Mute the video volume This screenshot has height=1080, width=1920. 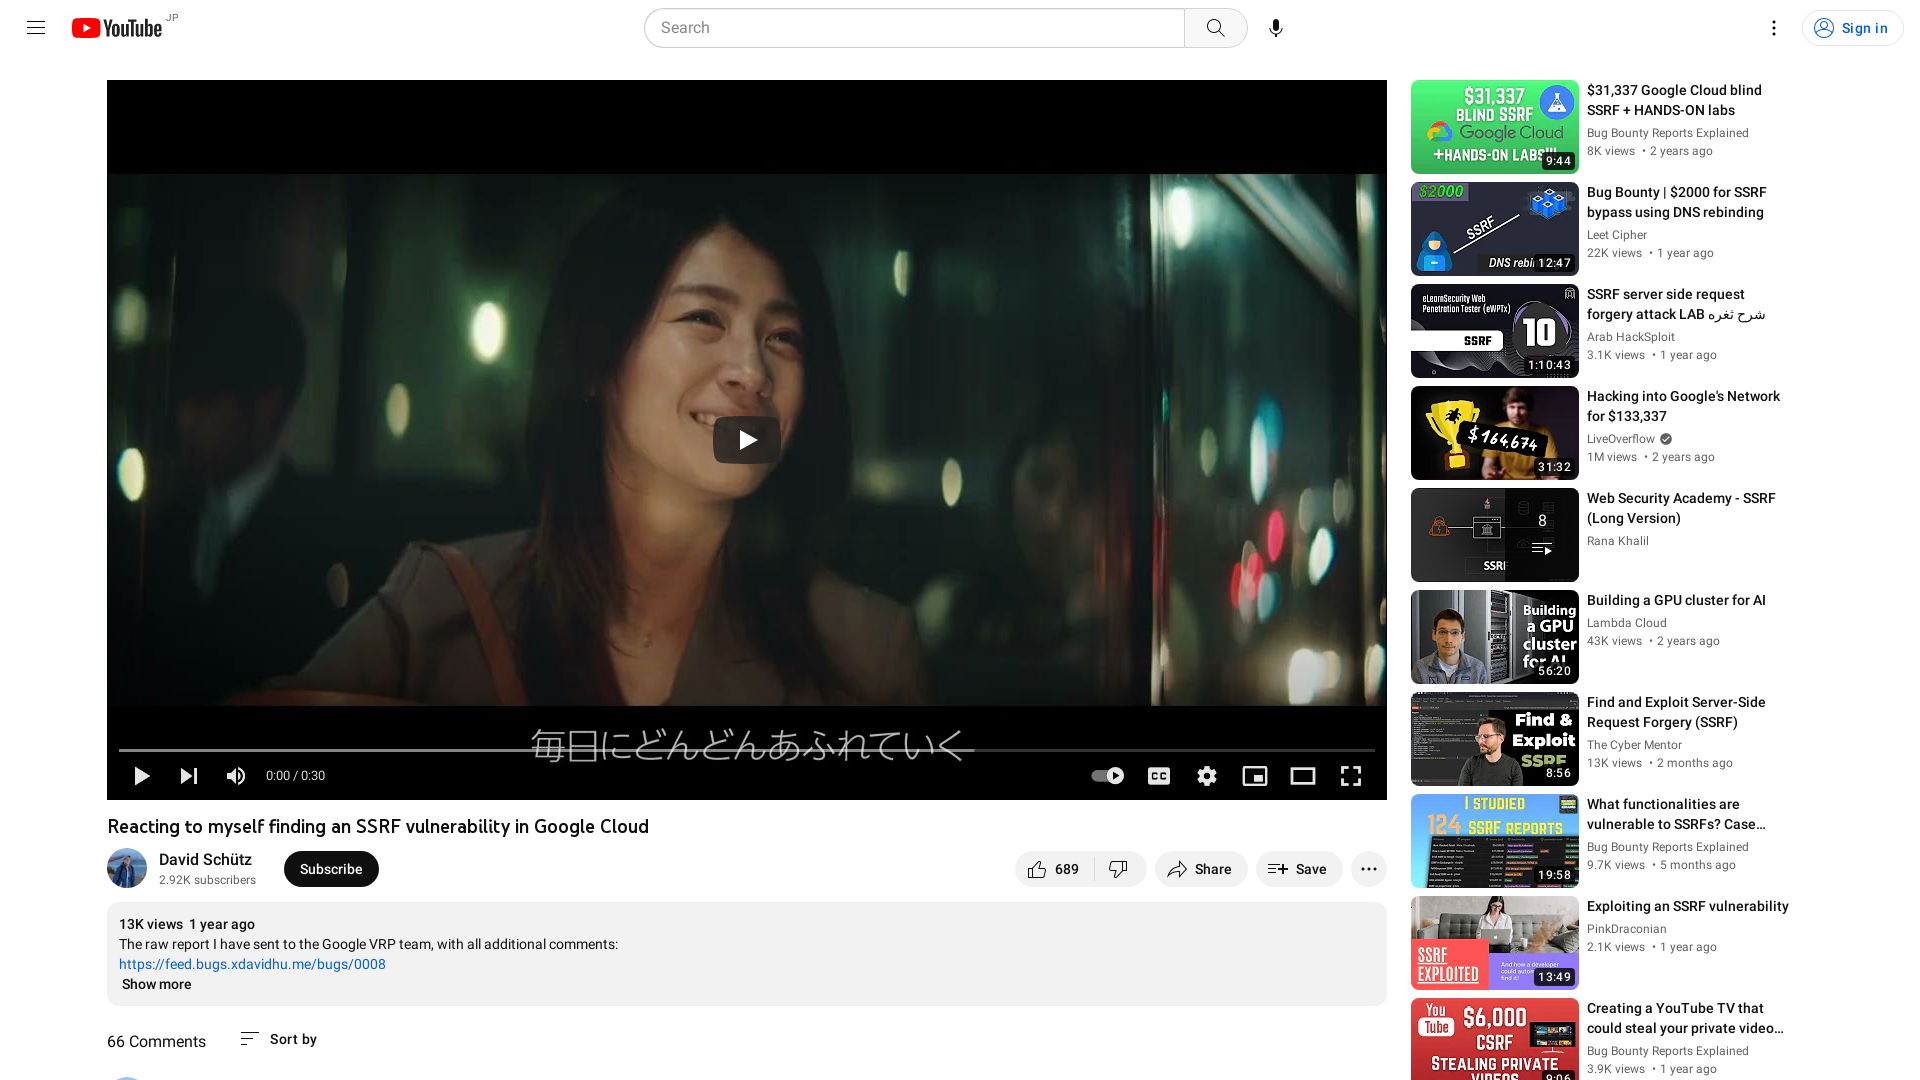tap(236, 776)
